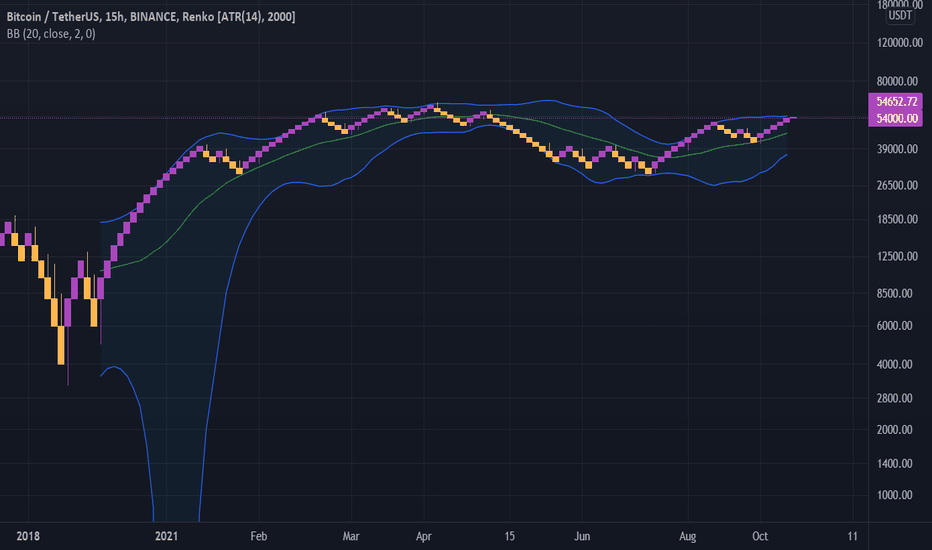Click the 12500.00 price axis label
The height and width of the screenshot is (550, 932).
tap(900, 256)
